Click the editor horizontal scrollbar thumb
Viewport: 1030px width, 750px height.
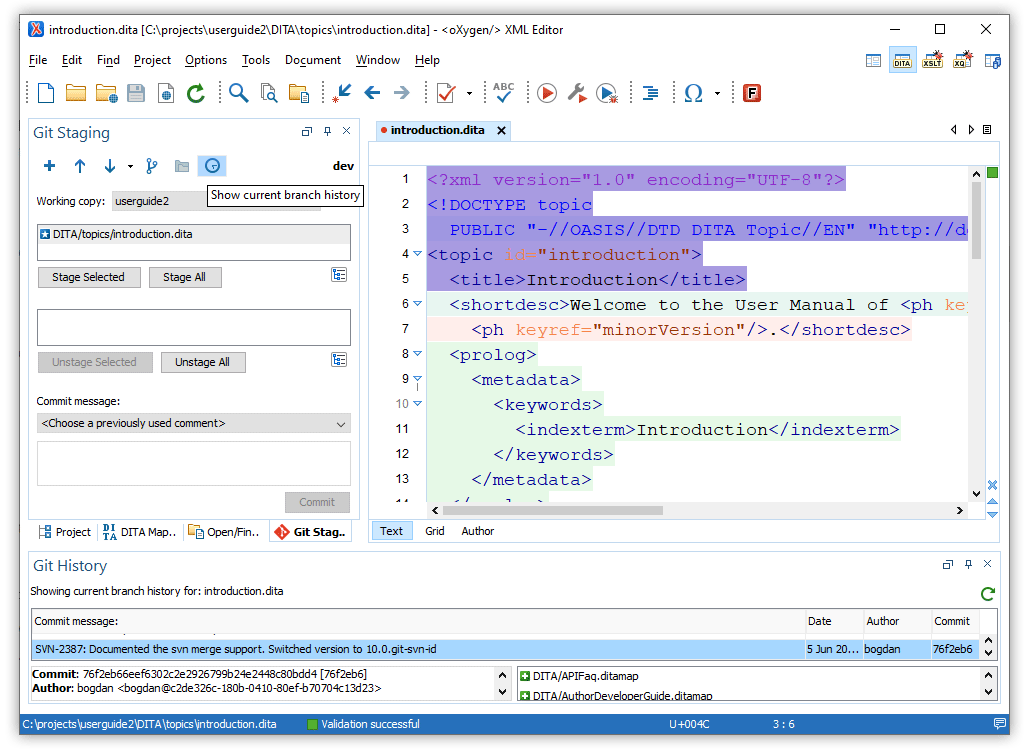tap(553, 510)
